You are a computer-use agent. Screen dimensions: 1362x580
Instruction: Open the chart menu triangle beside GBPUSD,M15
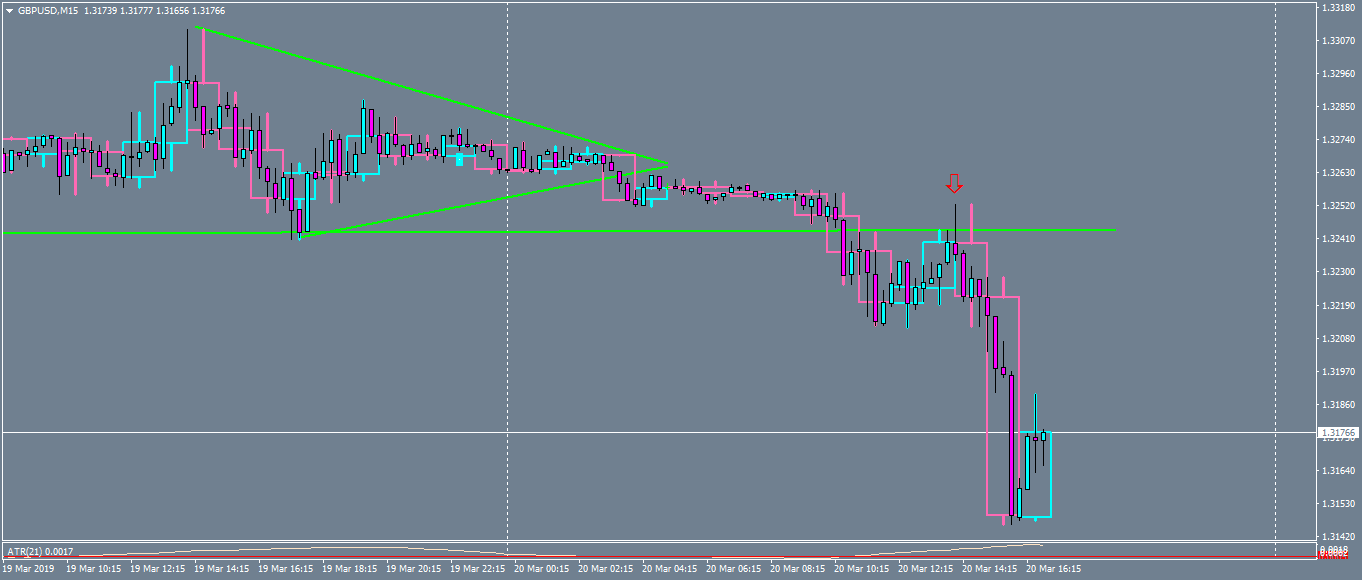pyautogui.click(x=9, y=11)
